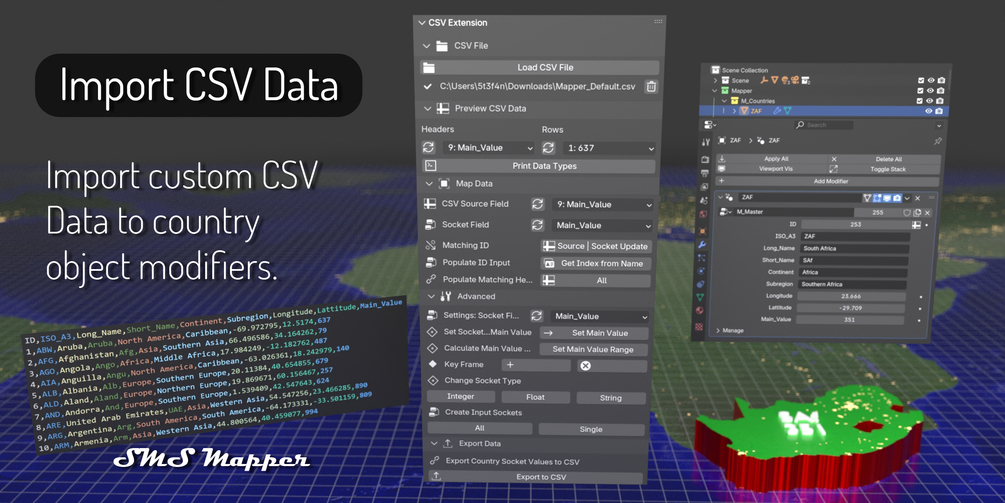Refresh the Rows list icon
Screen dimensions: 1005x503
click(548, 148)
